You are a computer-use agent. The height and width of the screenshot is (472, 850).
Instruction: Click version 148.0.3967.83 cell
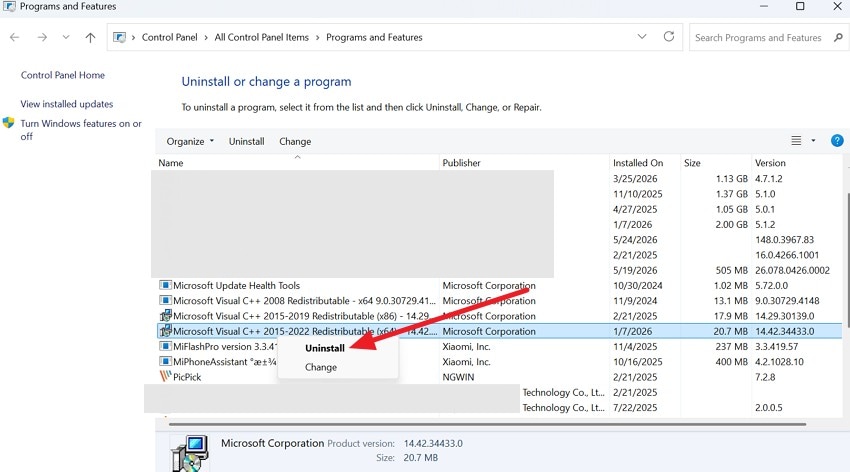(784, 240)
